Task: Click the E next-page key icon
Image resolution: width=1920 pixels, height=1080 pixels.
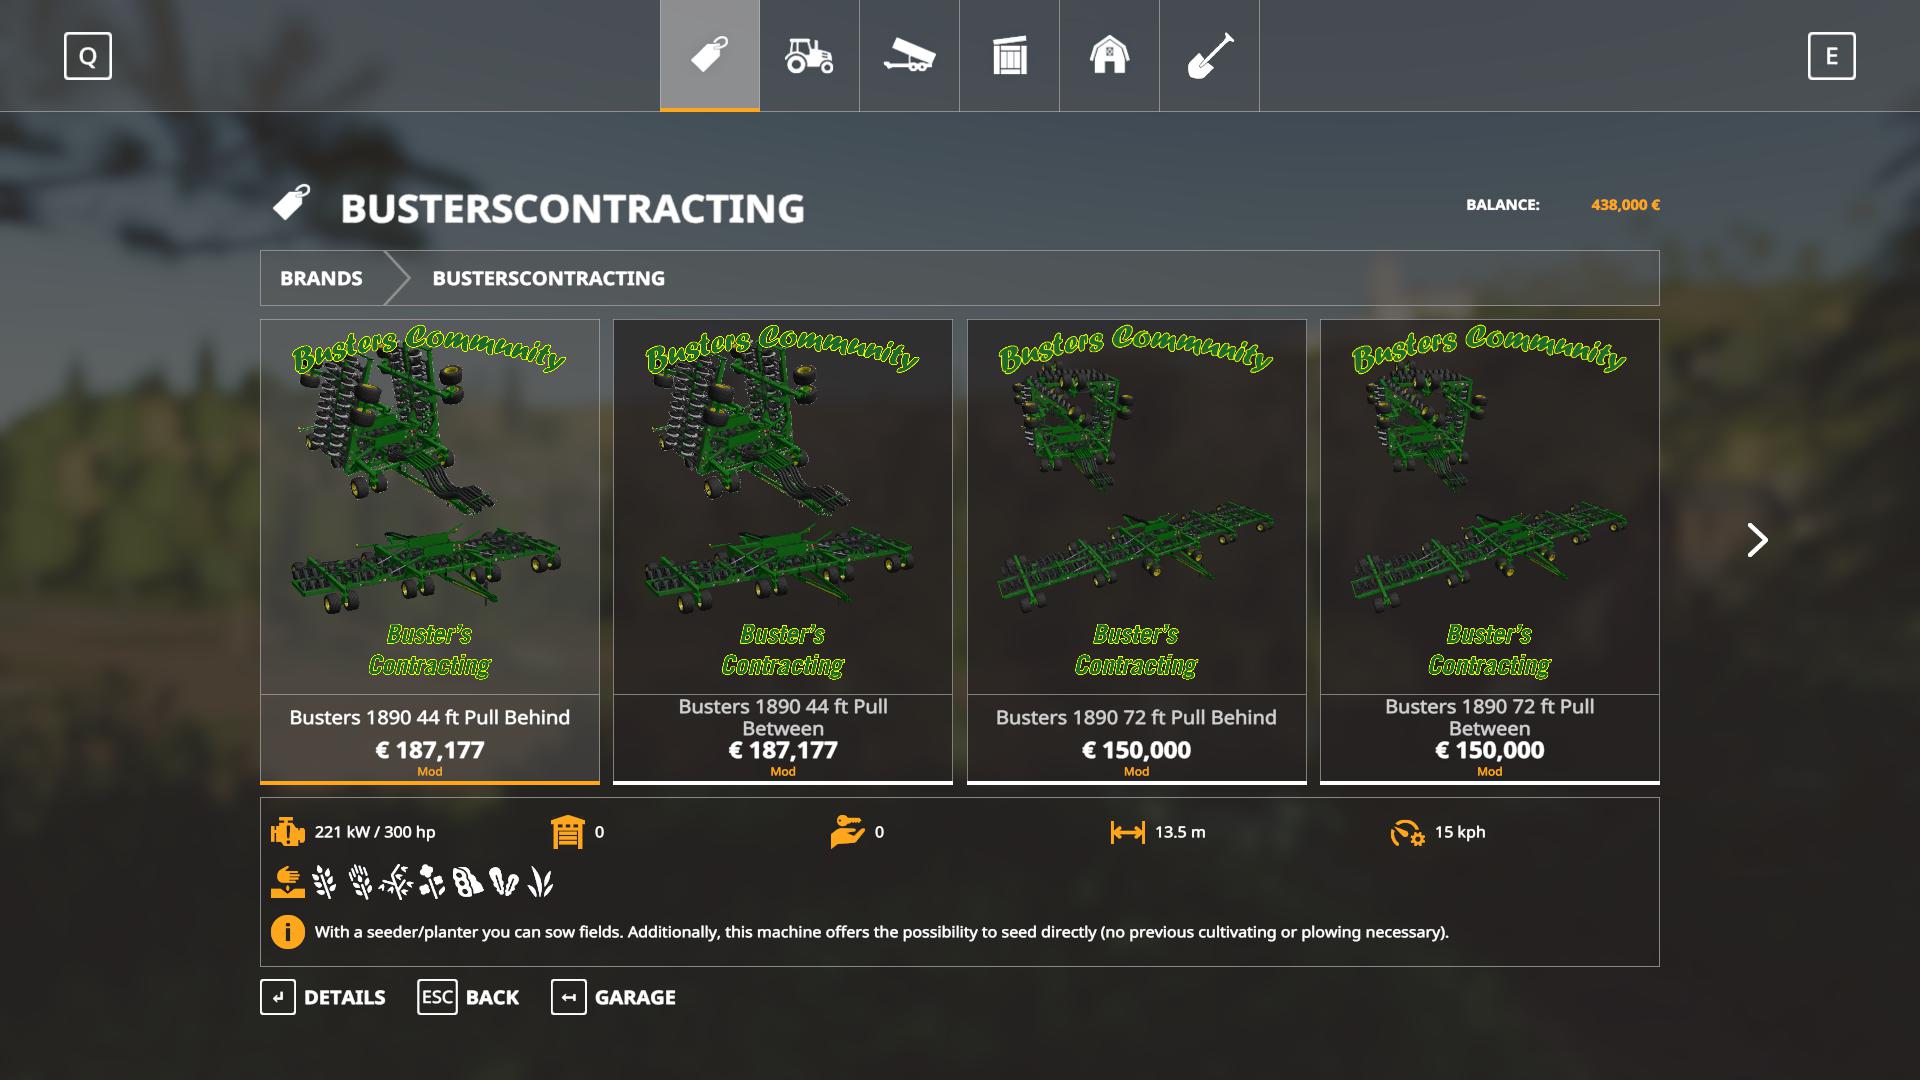Action: [x=1832, y=56]
